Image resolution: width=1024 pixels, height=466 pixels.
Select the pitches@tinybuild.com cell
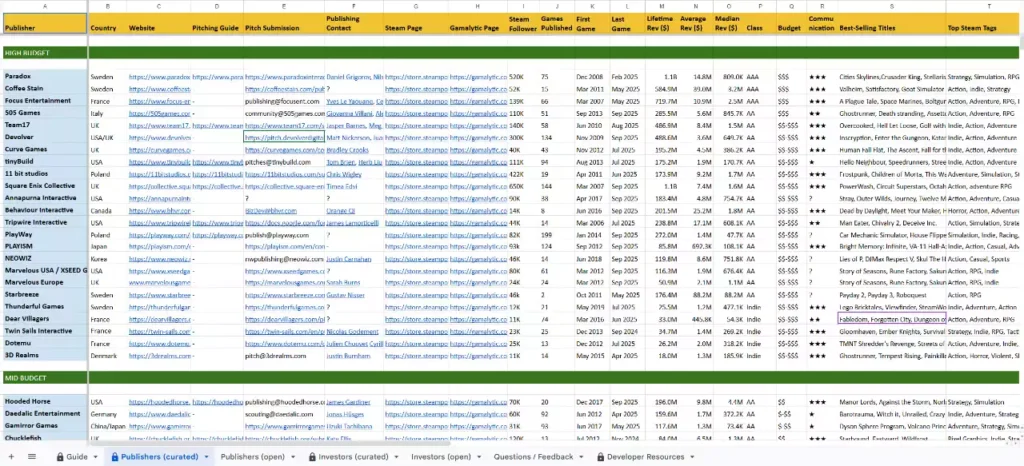click(x=284, y=163)
